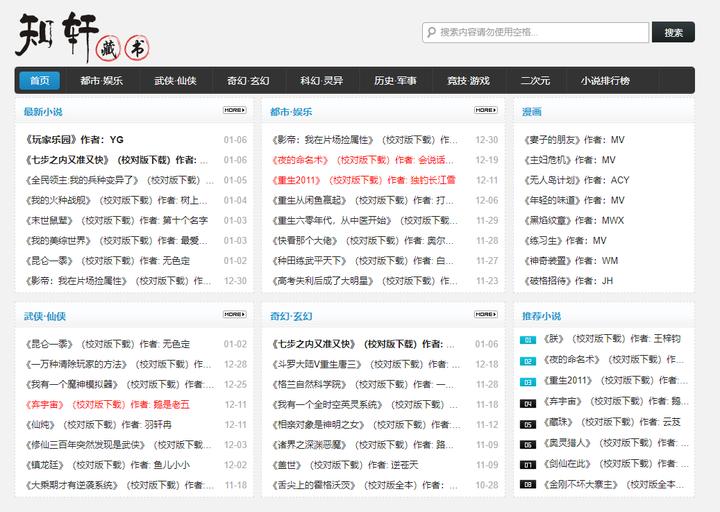Open 历史·军事 navigation menu item
Viewport: 720px width, 512px height.
395,81
